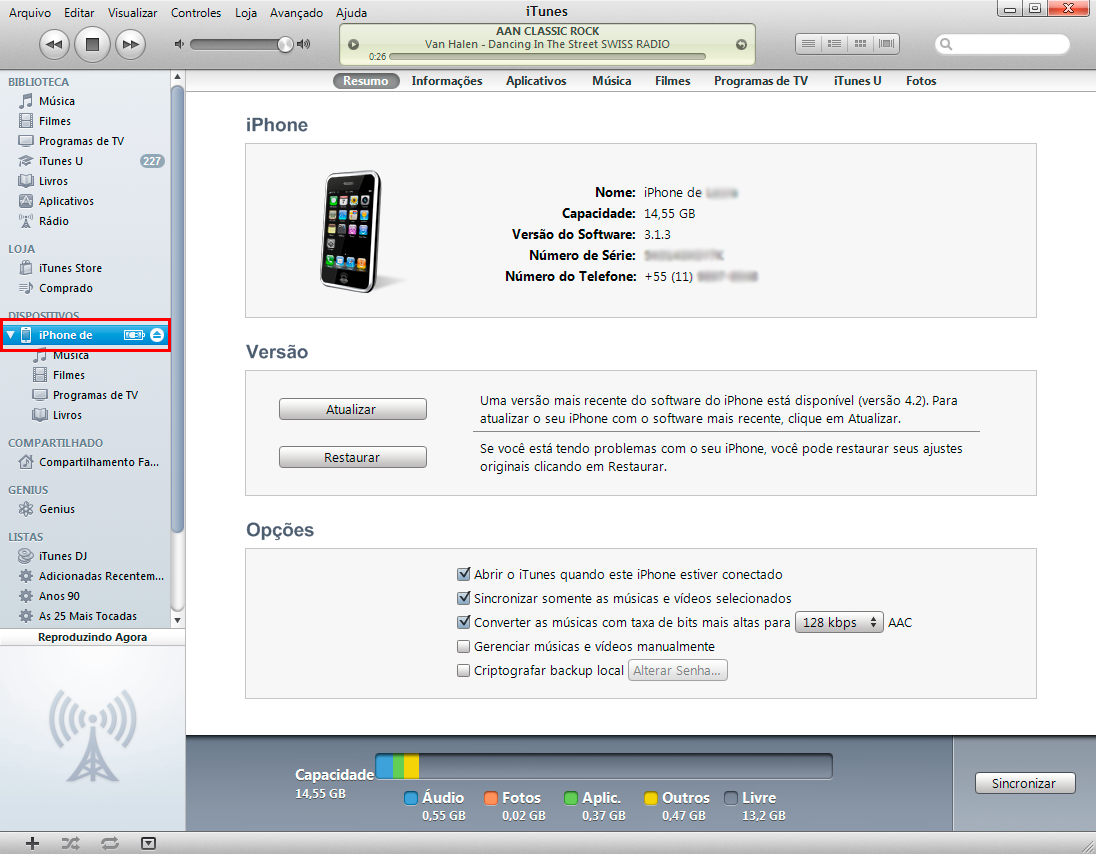The width and height of the screenshot is (1096, 854).
Task: Open Livros under the iPhone device
Action: tap(85, 415)
